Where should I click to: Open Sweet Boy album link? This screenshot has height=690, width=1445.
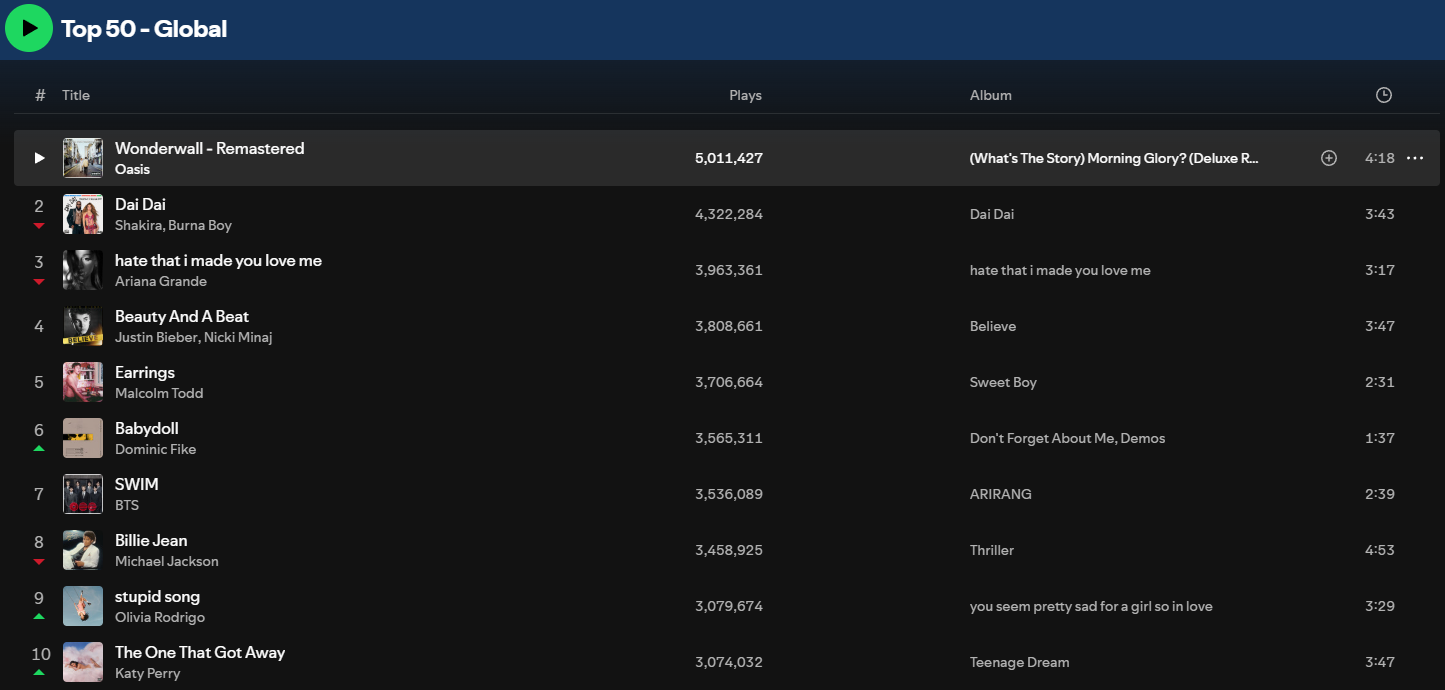click(x=1003, y=382)
